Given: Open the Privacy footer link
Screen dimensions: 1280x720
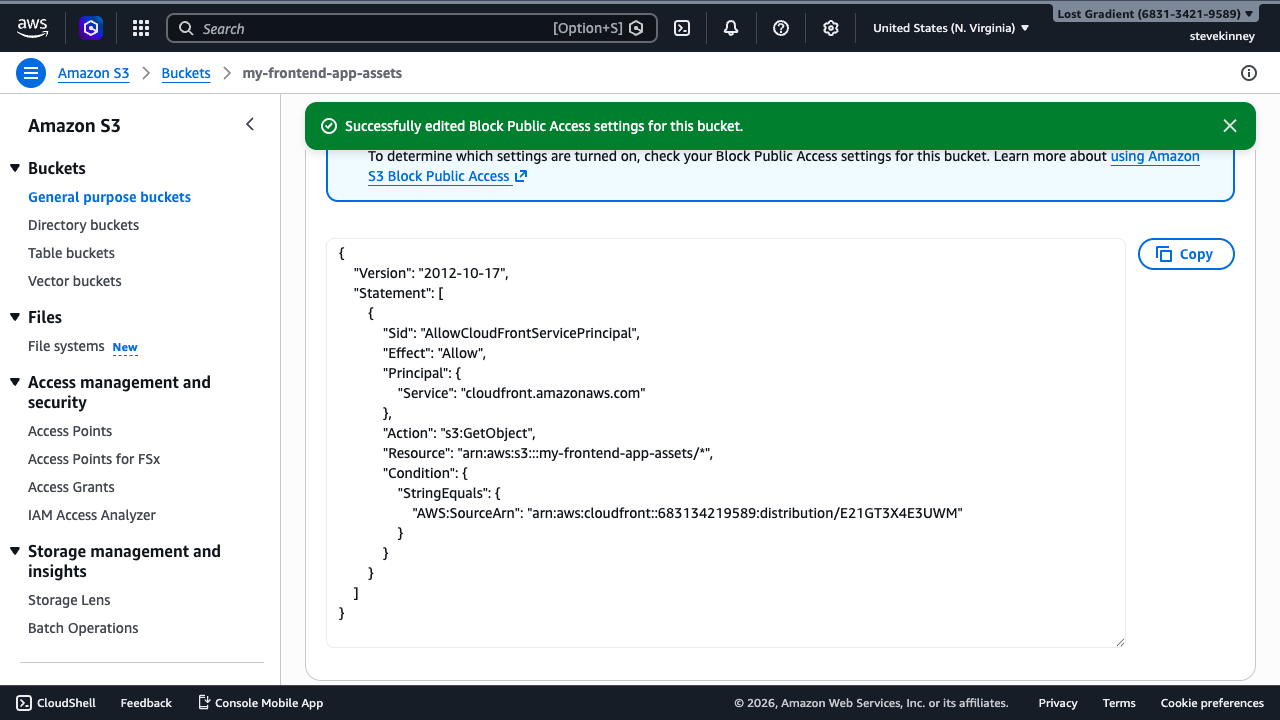Looking at the screenshot, I should point(1058,703).
